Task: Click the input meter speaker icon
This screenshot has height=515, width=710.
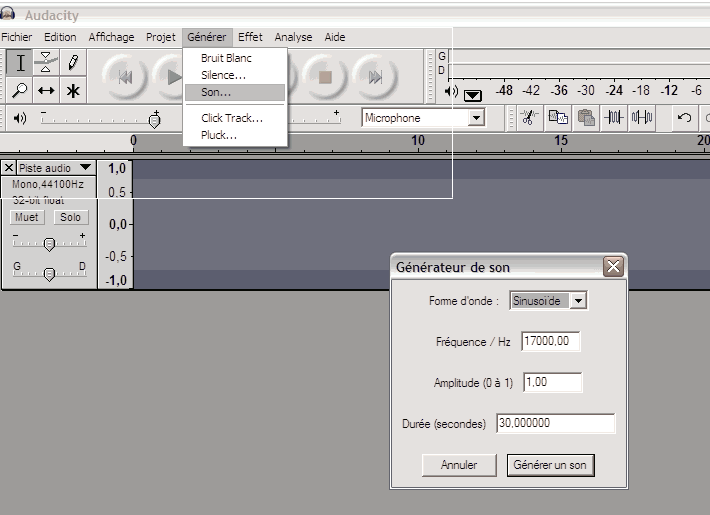Action: coord(451,91)
